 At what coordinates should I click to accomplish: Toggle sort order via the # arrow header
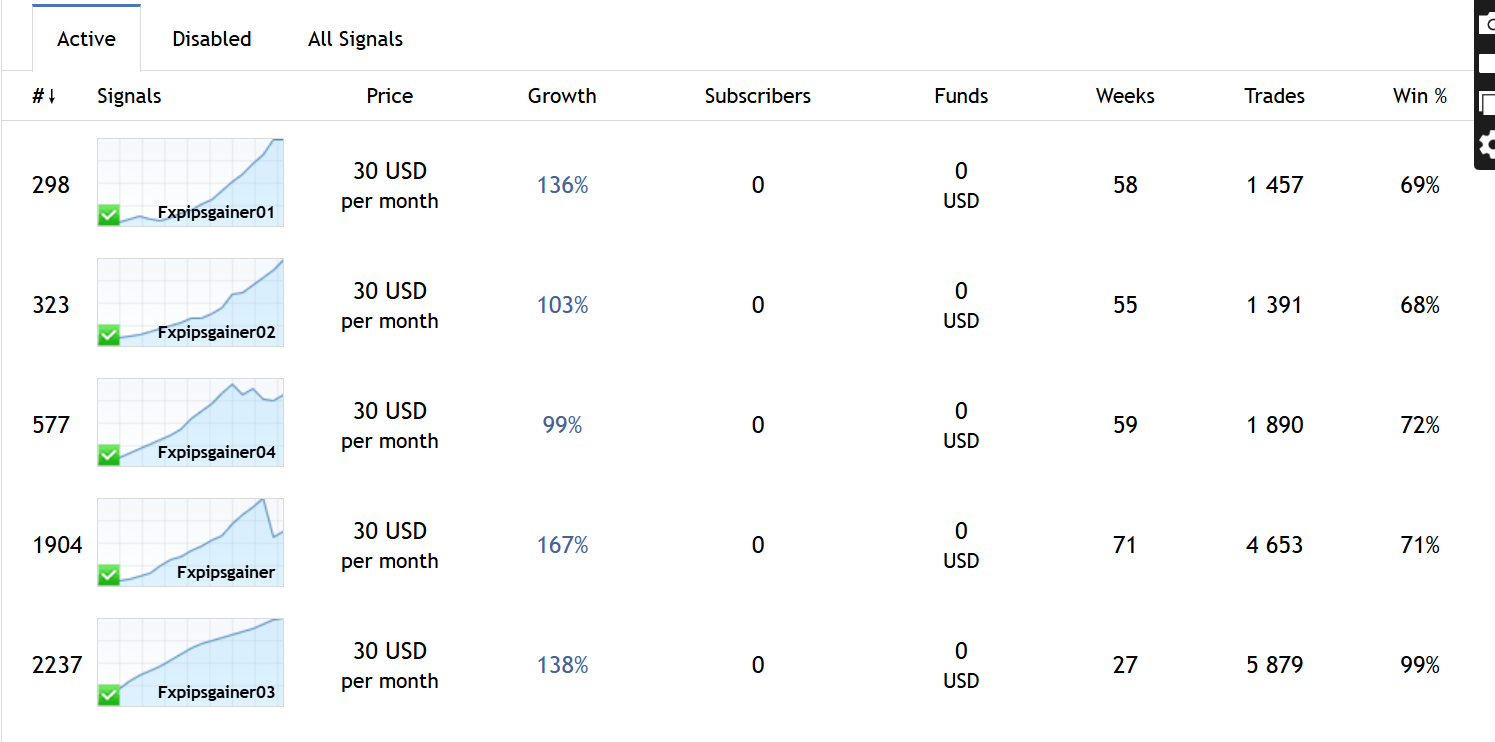tap(44, 96)
